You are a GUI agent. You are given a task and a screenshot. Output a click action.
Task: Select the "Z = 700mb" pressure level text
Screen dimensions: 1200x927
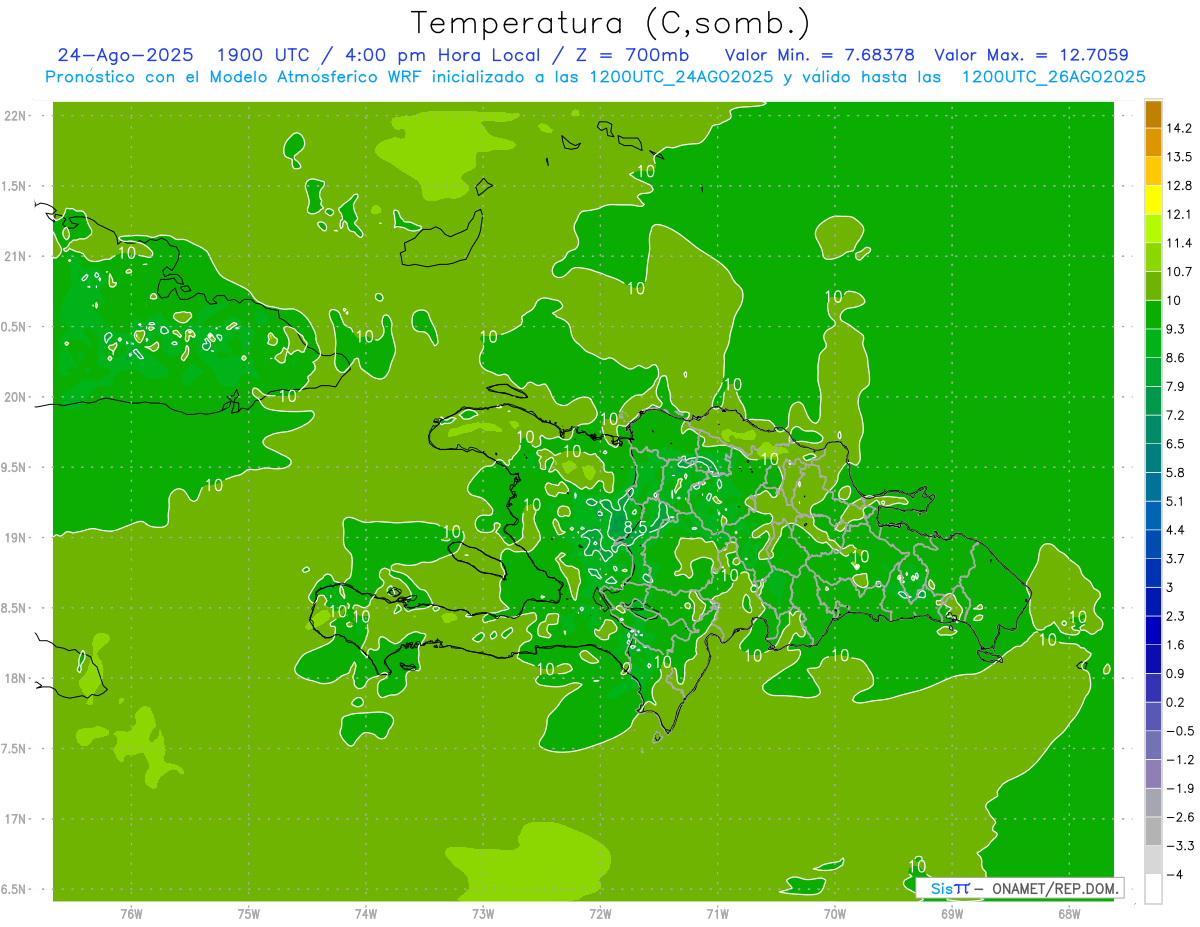pyautogui.click(x=631, y=55)
